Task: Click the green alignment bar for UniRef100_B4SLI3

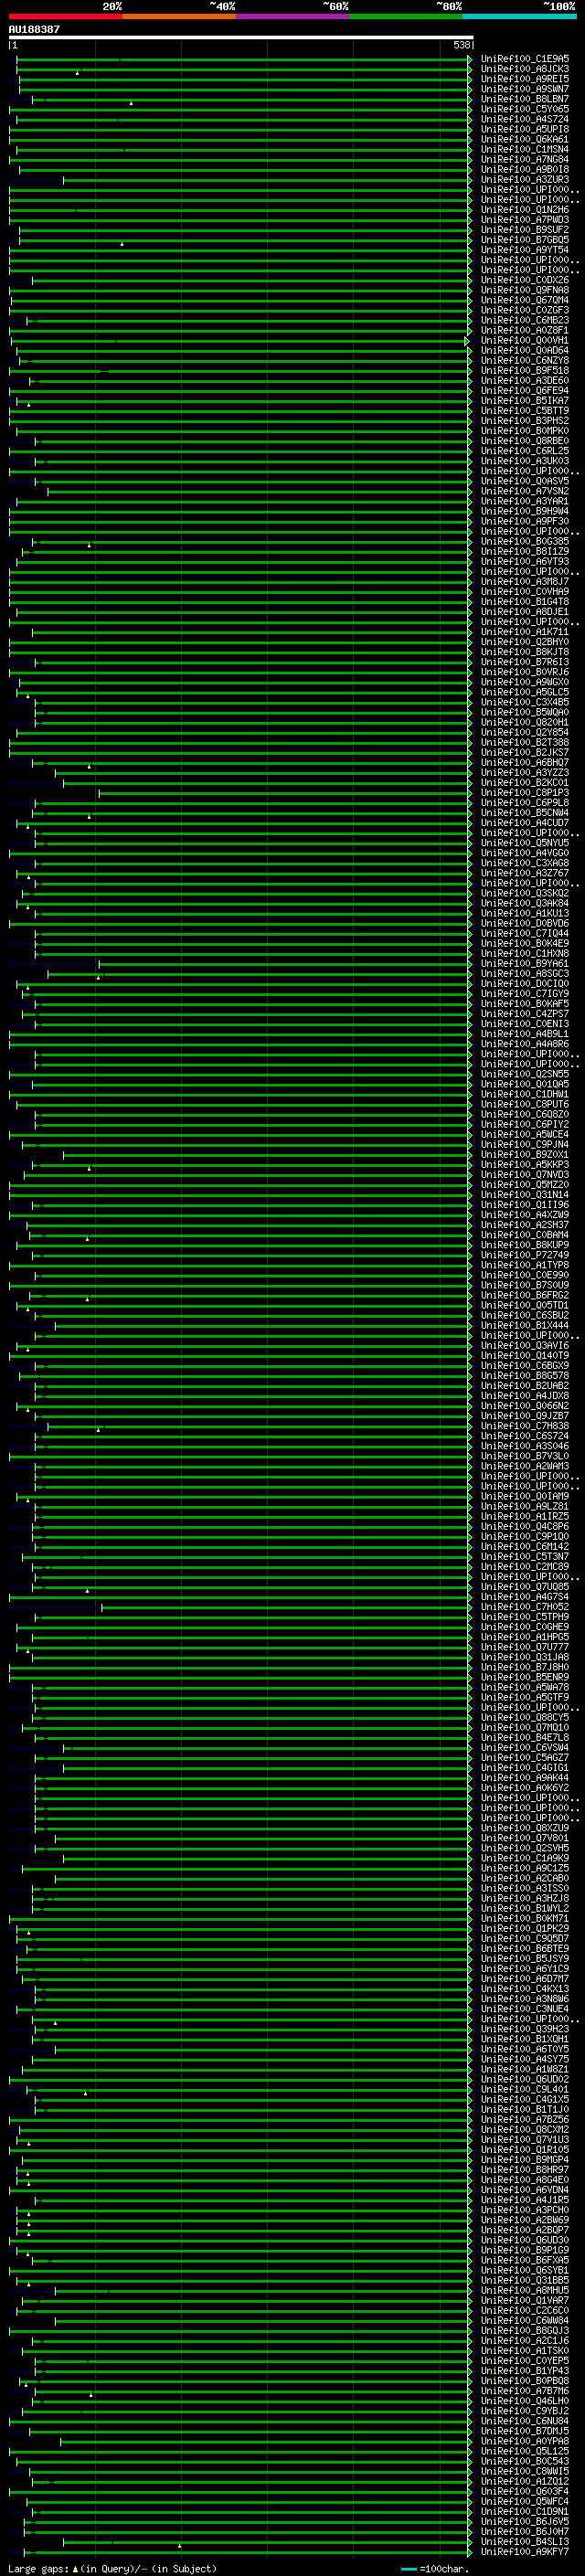Action: coord(266,2542)
